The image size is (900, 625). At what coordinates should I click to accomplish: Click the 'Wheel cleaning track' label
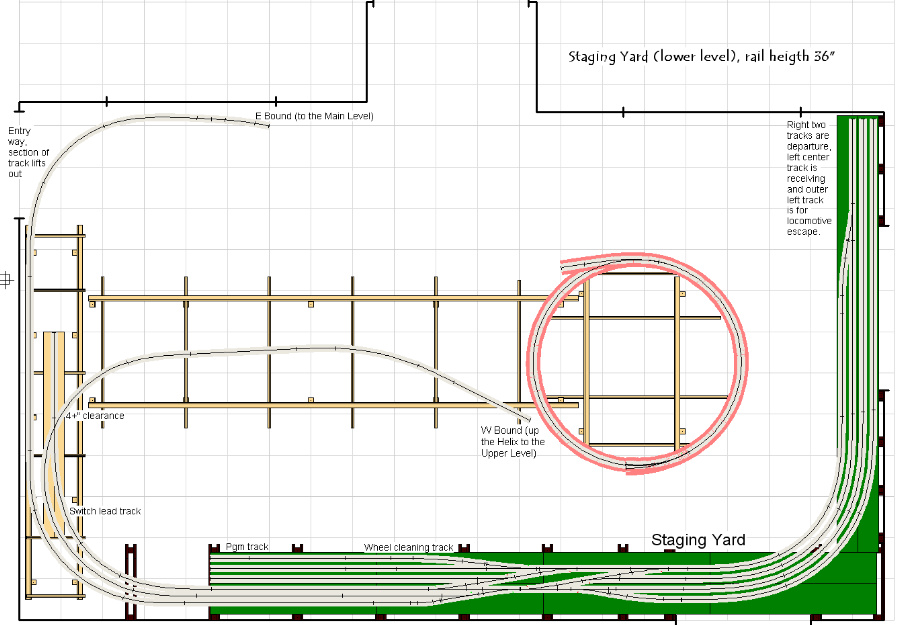(409, 547)
